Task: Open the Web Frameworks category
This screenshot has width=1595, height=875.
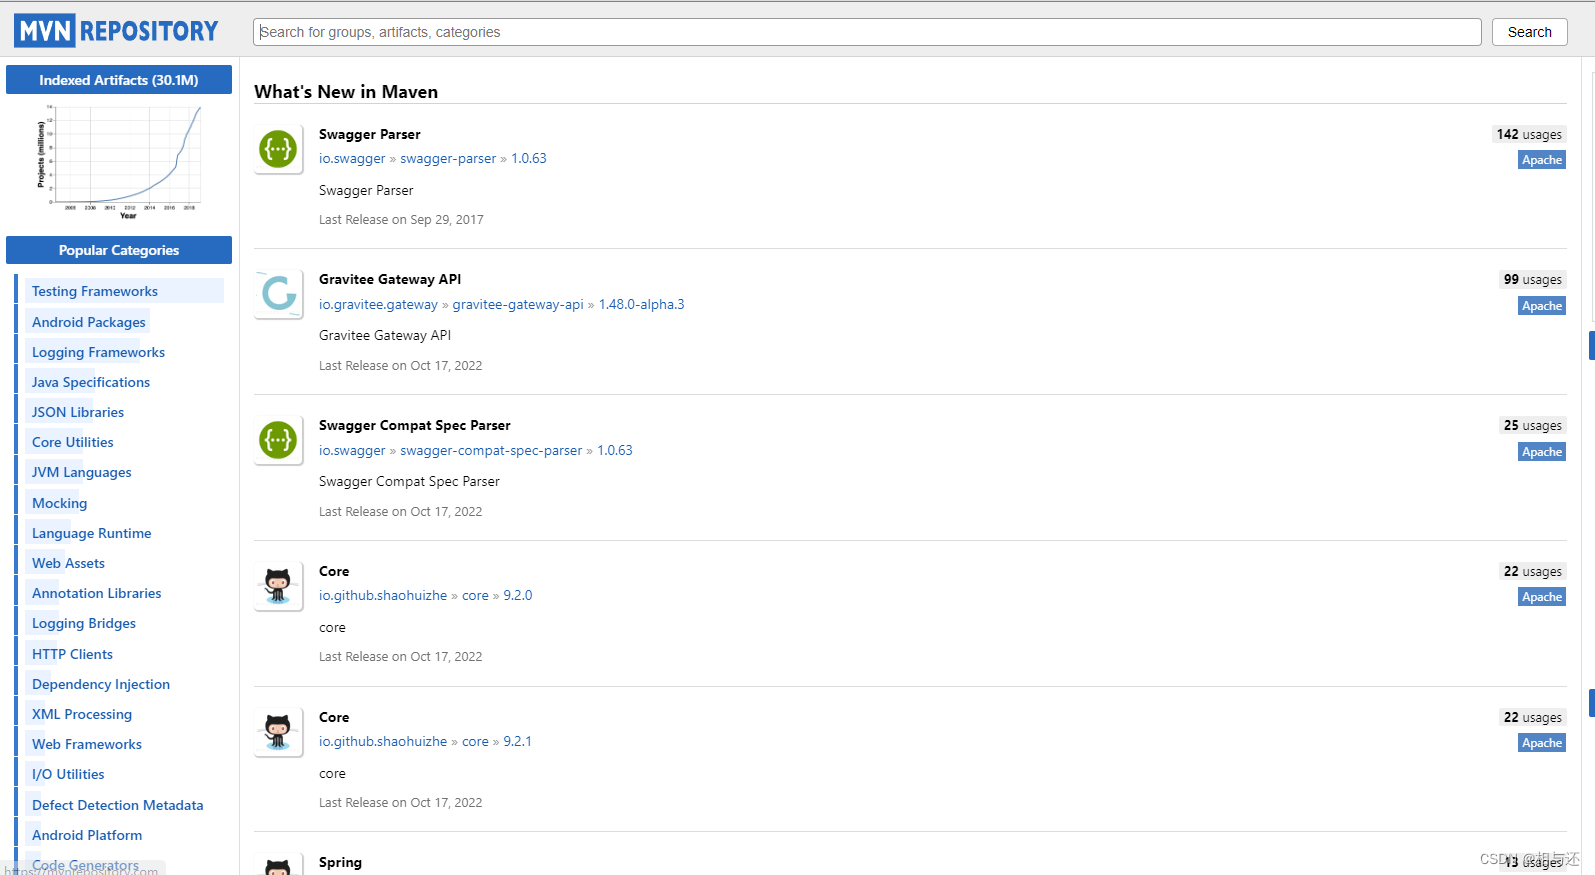Action: coord(87,744)
